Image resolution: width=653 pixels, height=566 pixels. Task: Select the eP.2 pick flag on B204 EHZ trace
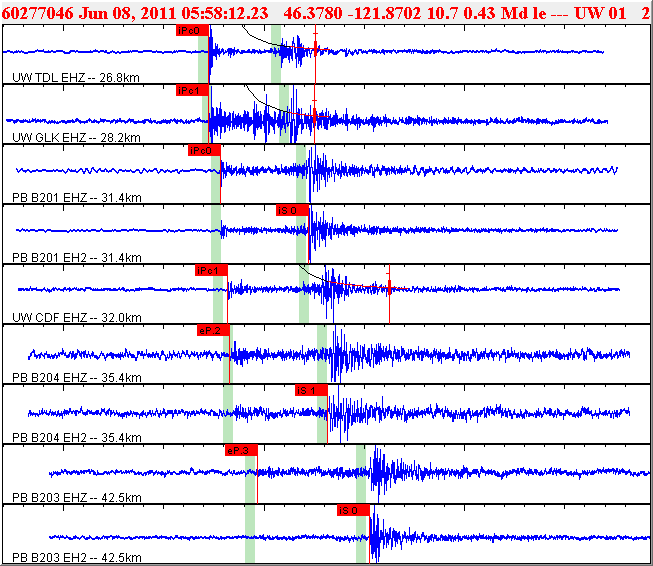pyautogui.click(x=213, y=330)
